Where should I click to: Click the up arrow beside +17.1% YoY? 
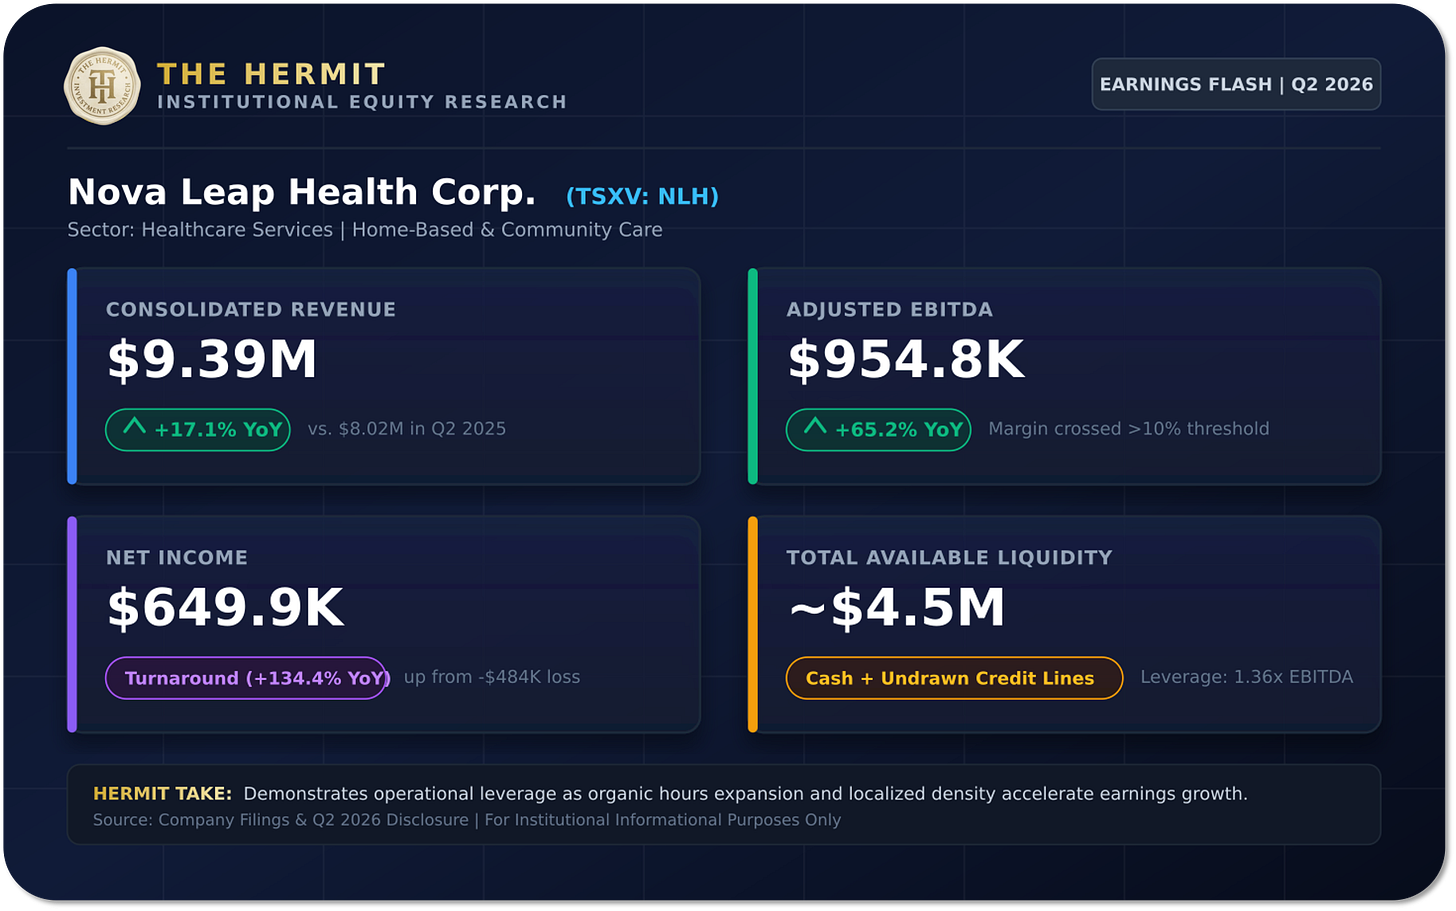tap(134, 427)
